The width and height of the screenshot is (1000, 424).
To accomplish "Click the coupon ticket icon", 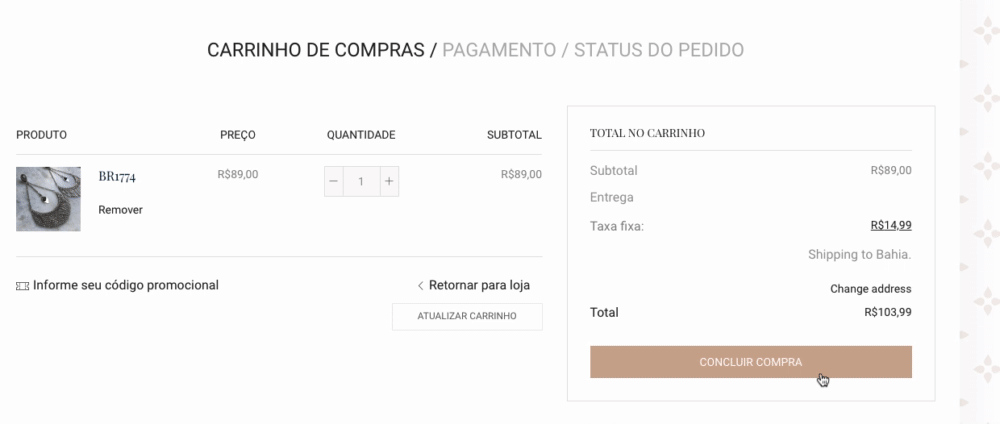I will (22, 286).
